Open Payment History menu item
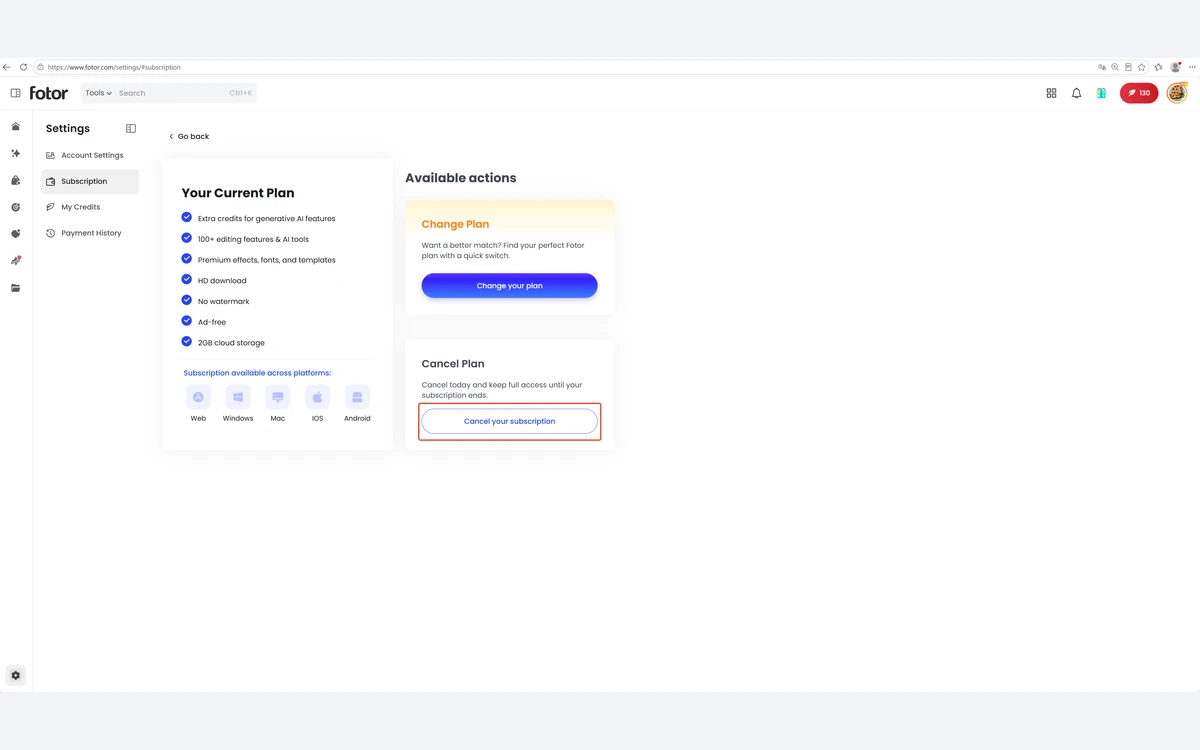The height and width of the screenshot is (750, 1200). pos(90,233)
